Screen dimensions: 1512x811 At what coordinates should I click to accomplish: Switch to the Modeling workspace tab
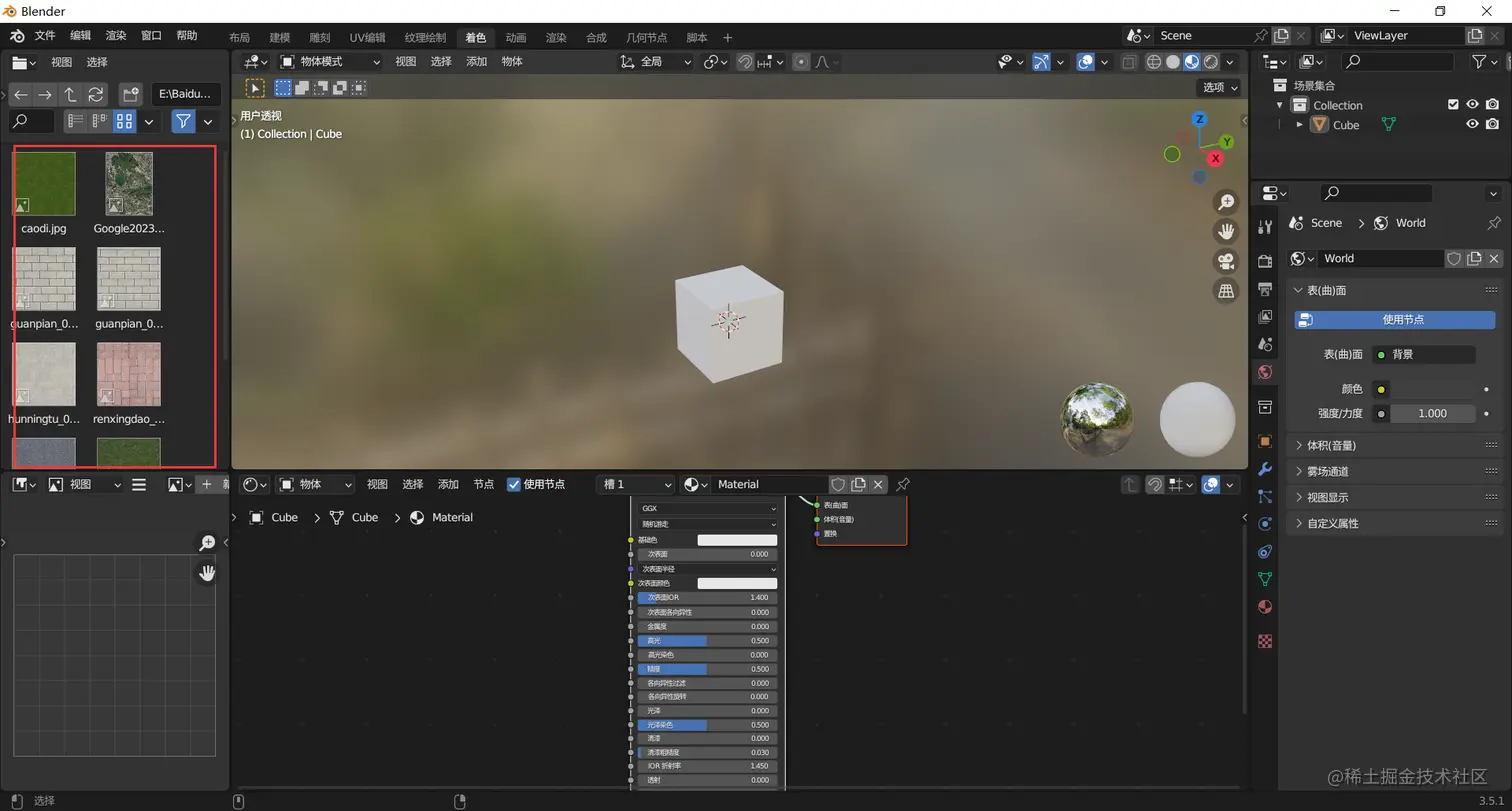point(280,37)
